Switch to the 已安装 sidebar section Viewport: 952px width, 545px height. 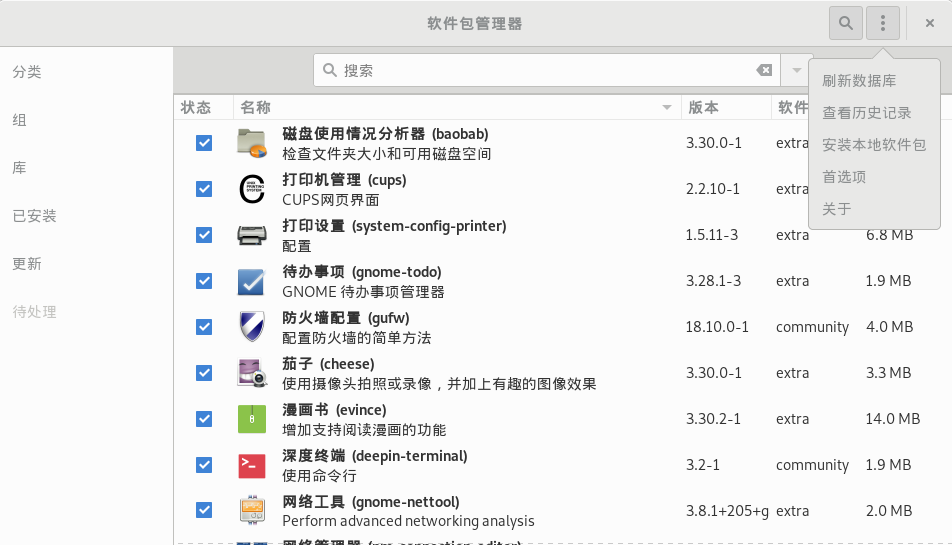34,216
